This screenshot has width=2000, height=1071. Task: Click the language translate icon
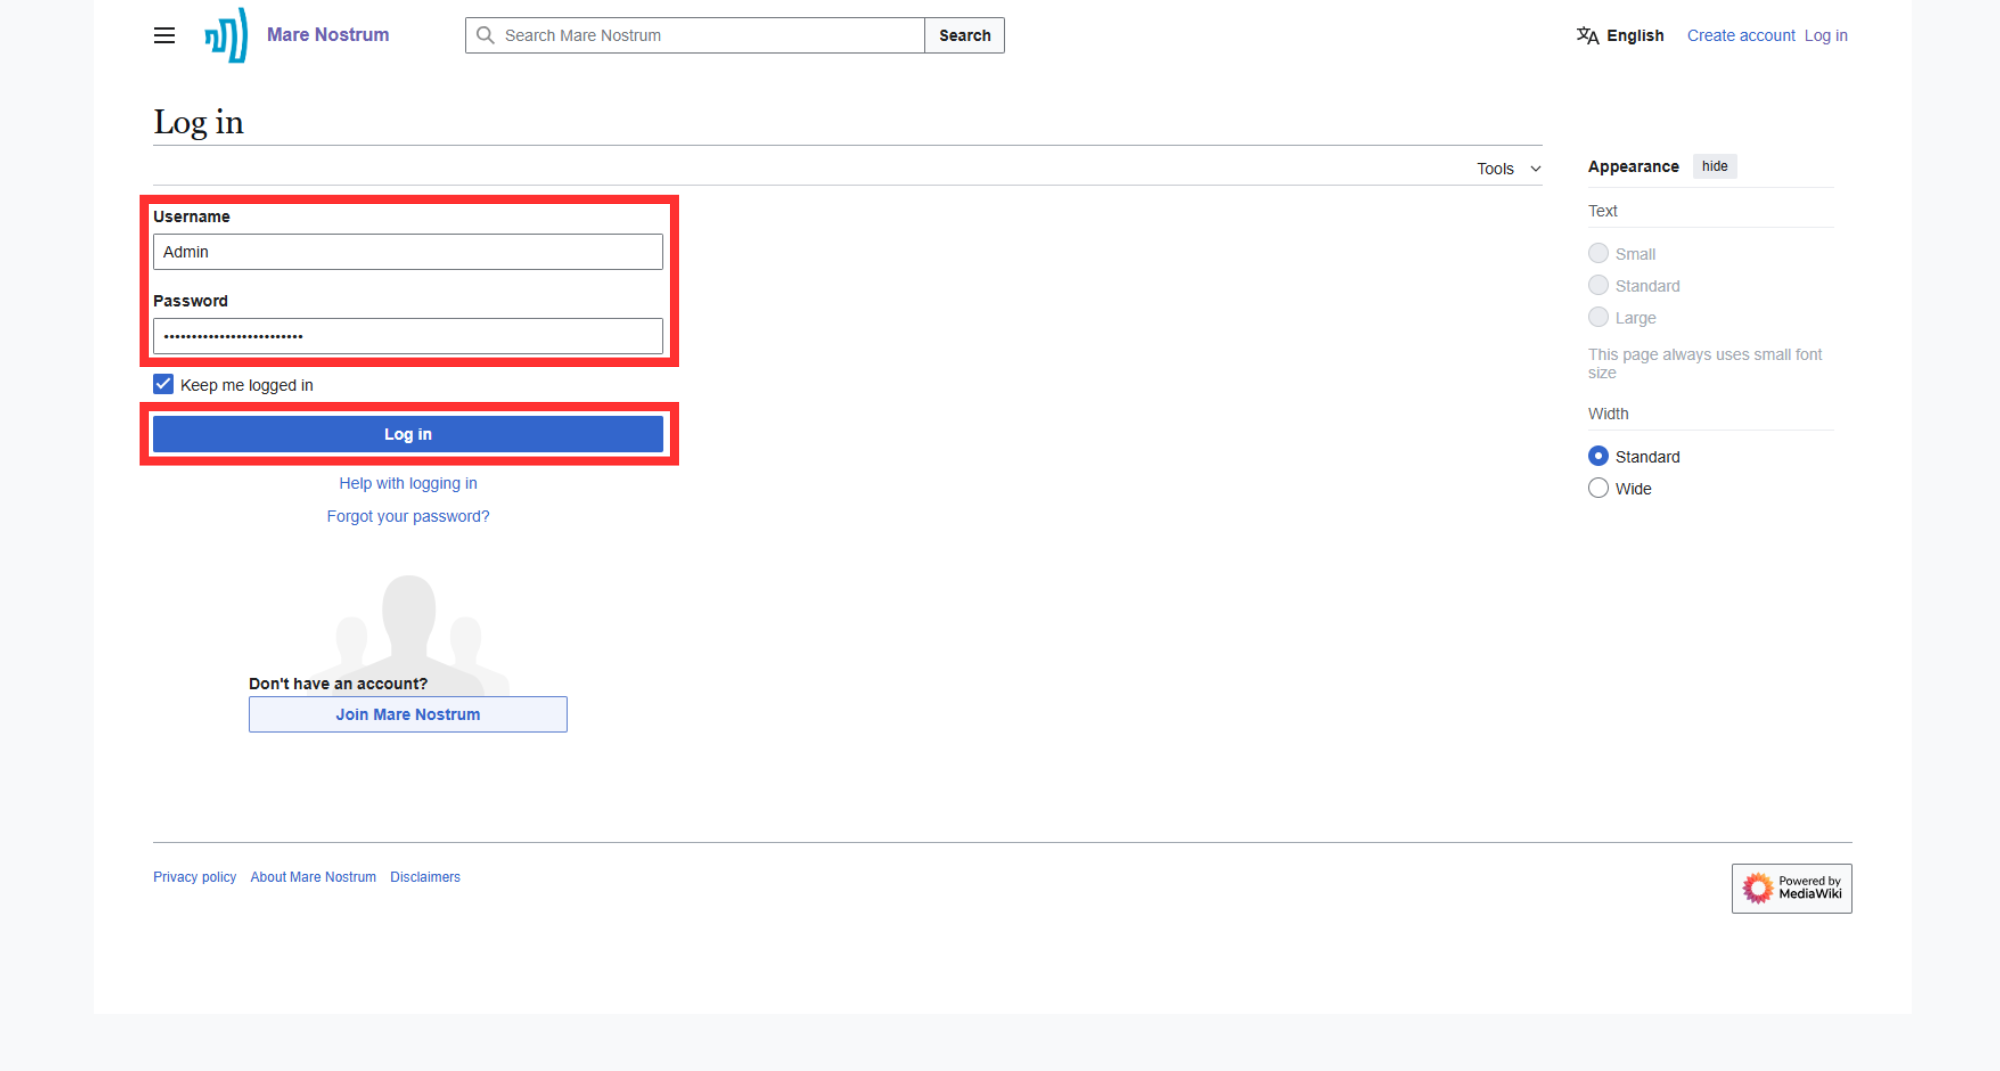click(1587, 35)
